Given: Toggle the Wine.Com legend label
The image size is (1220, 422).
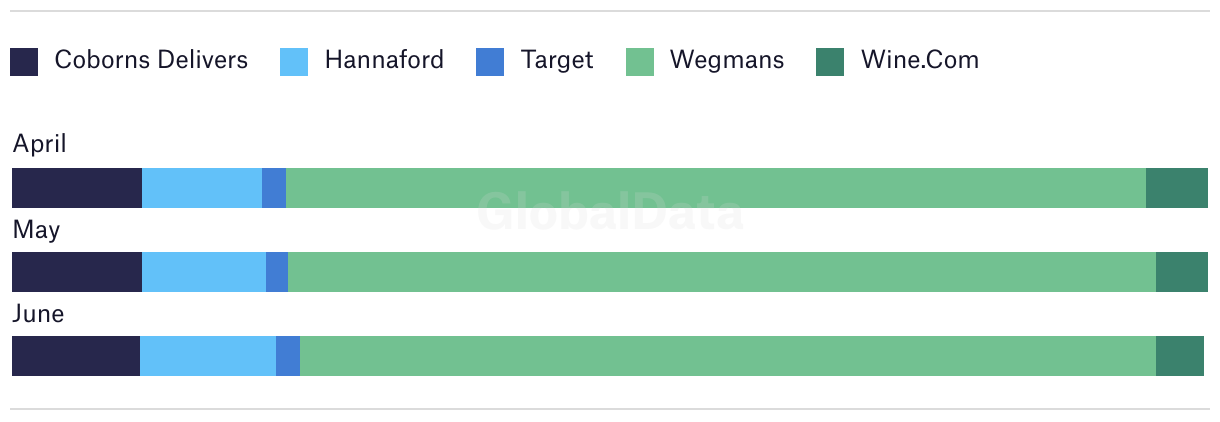Looking at the screenshot, I should point(920,60).
